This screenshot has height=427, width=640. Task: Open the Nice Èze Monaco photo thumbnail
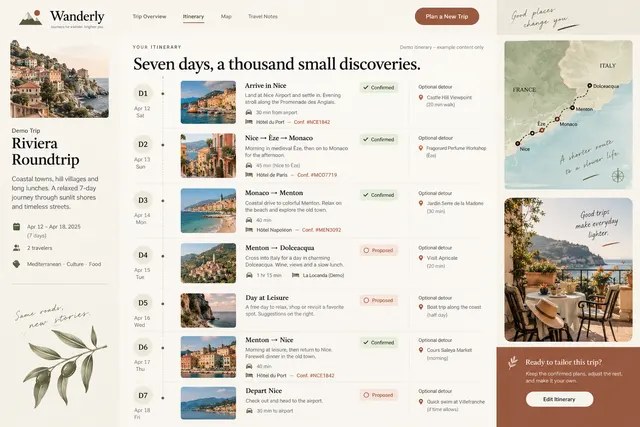(208, 156)
